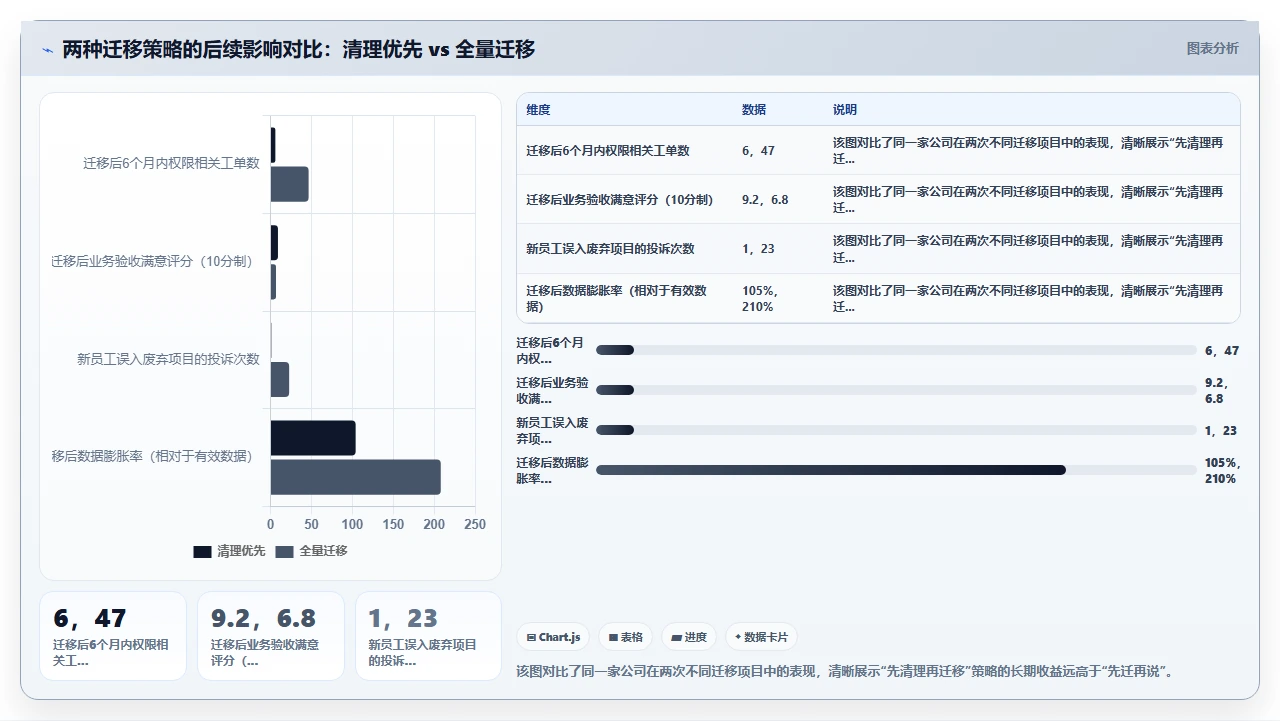This screenshot has height=721, width=1280.
Task: Click the 表格 tag chip
Action: click(626, 637)
